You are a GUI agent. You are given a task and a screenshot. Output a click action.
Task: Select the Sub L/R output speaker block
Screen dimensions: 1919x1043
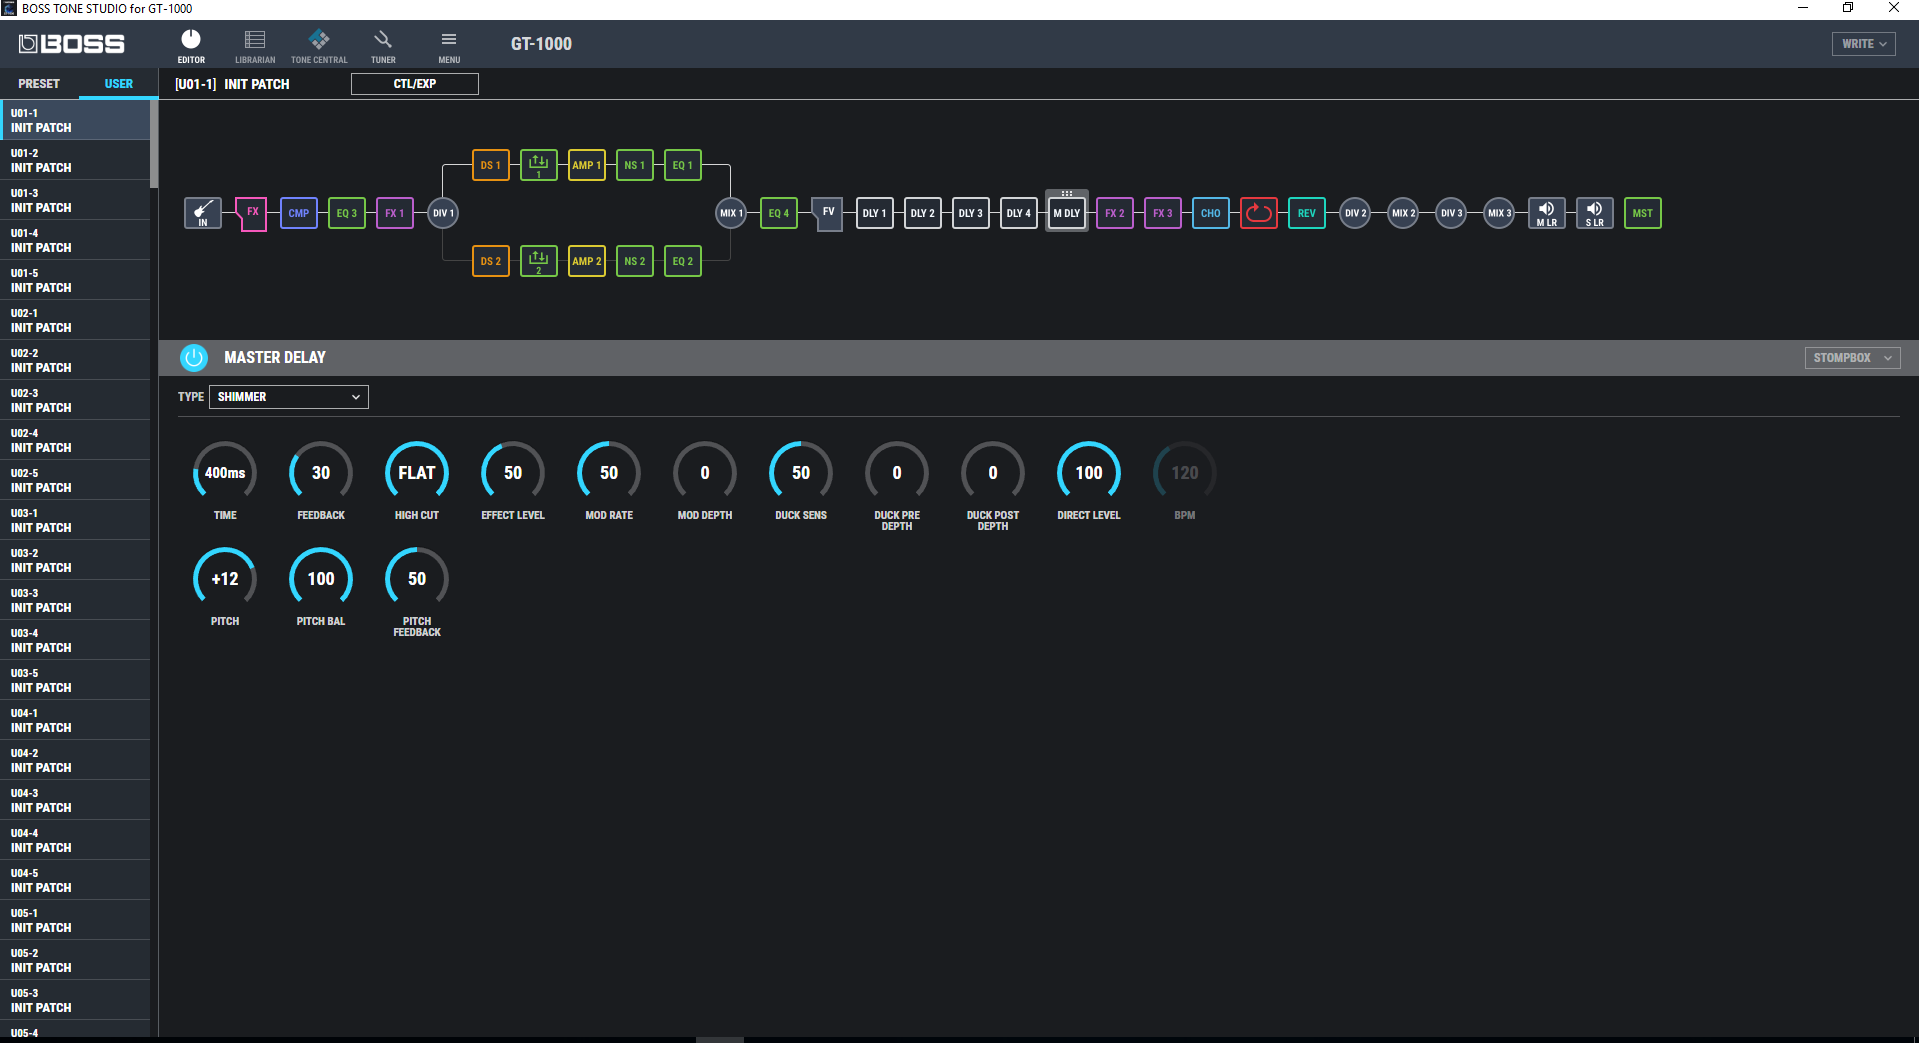tap(1594, 213)
